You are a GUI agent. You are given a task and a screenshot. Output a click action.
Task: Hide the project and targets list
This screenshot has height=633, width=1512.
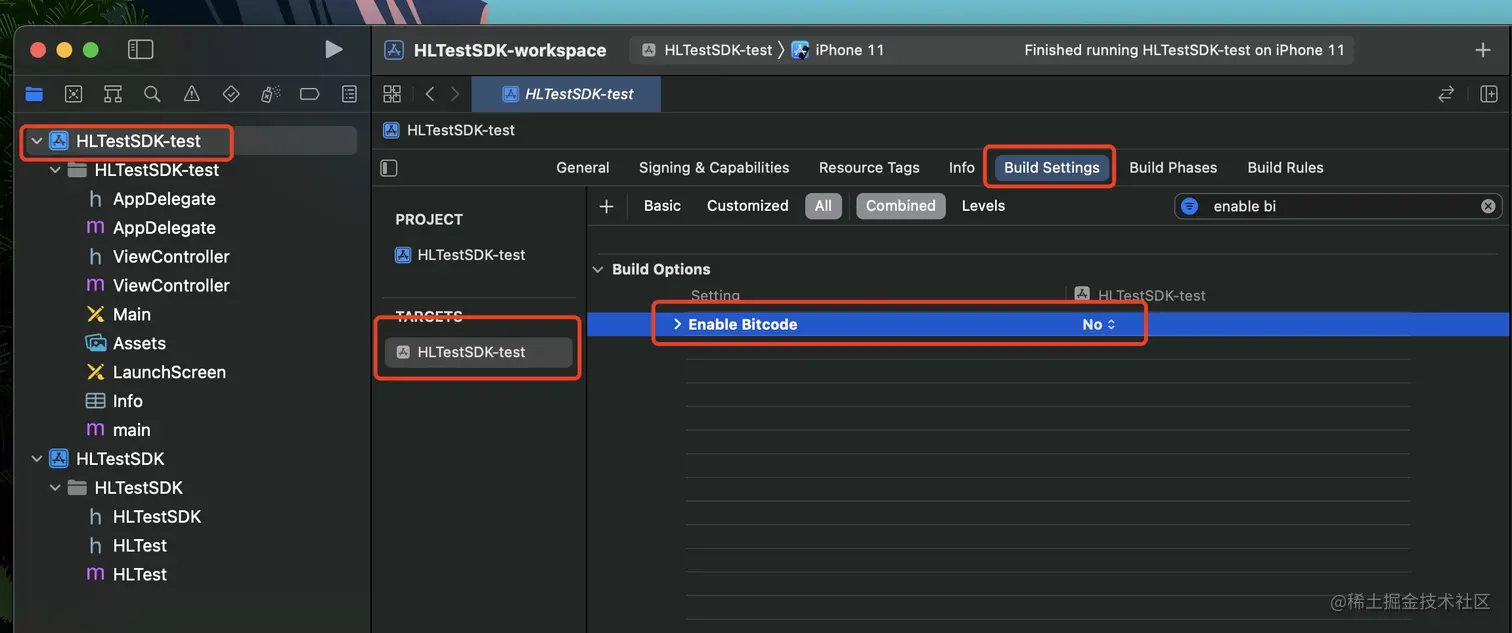pos(390,168)
